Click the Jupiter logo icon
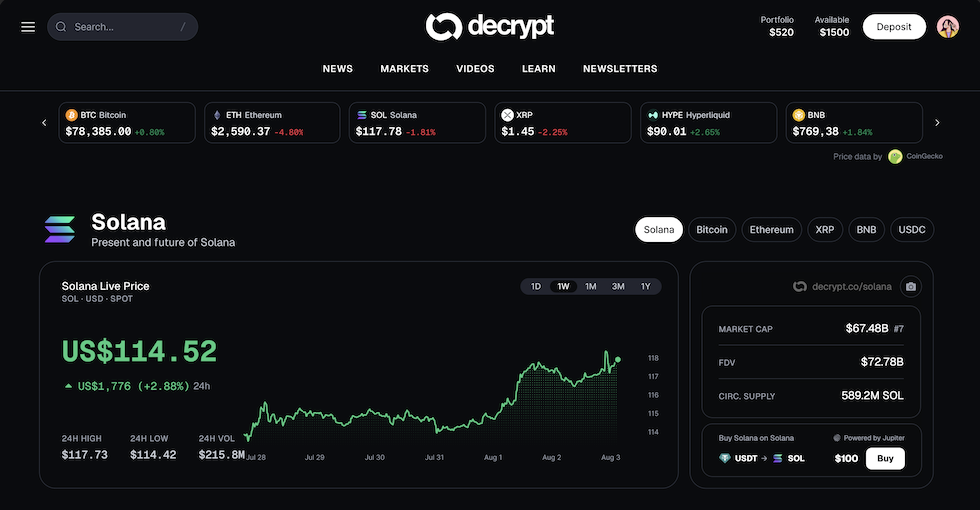The height and width of the screenshot is (510, 980). (x=837, y=438)
